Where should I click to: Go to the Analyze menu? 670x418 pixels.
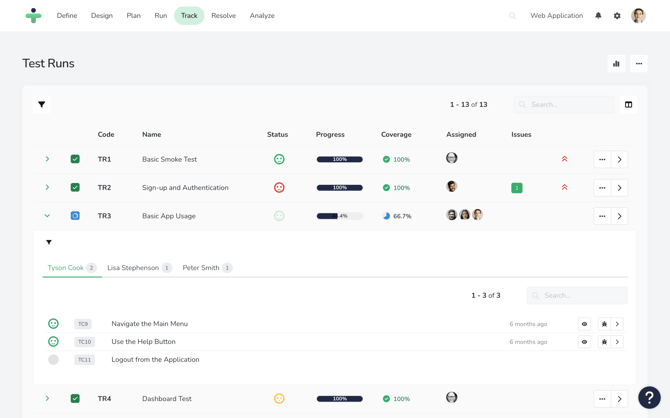(262, 16)
